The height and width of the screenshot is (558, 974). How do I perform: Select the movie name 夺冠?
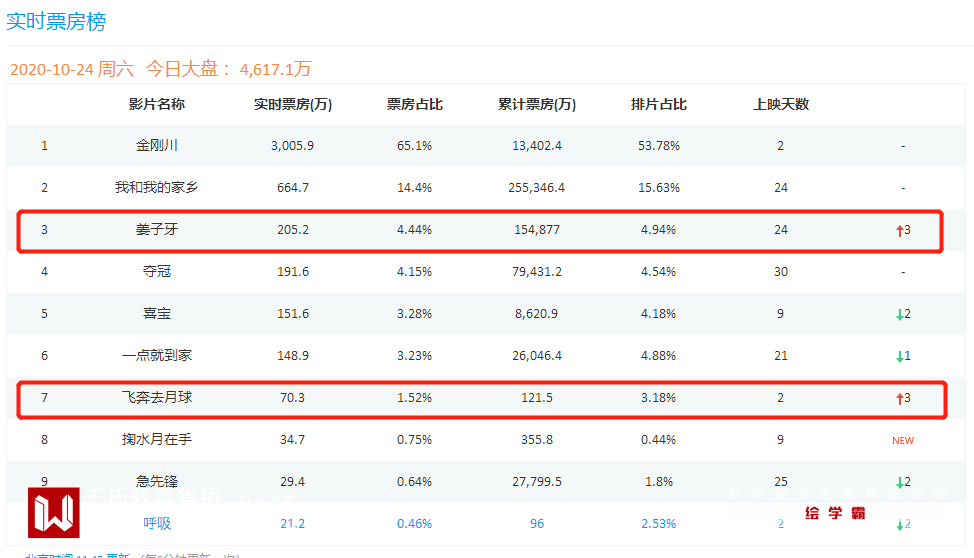[157, 272]
